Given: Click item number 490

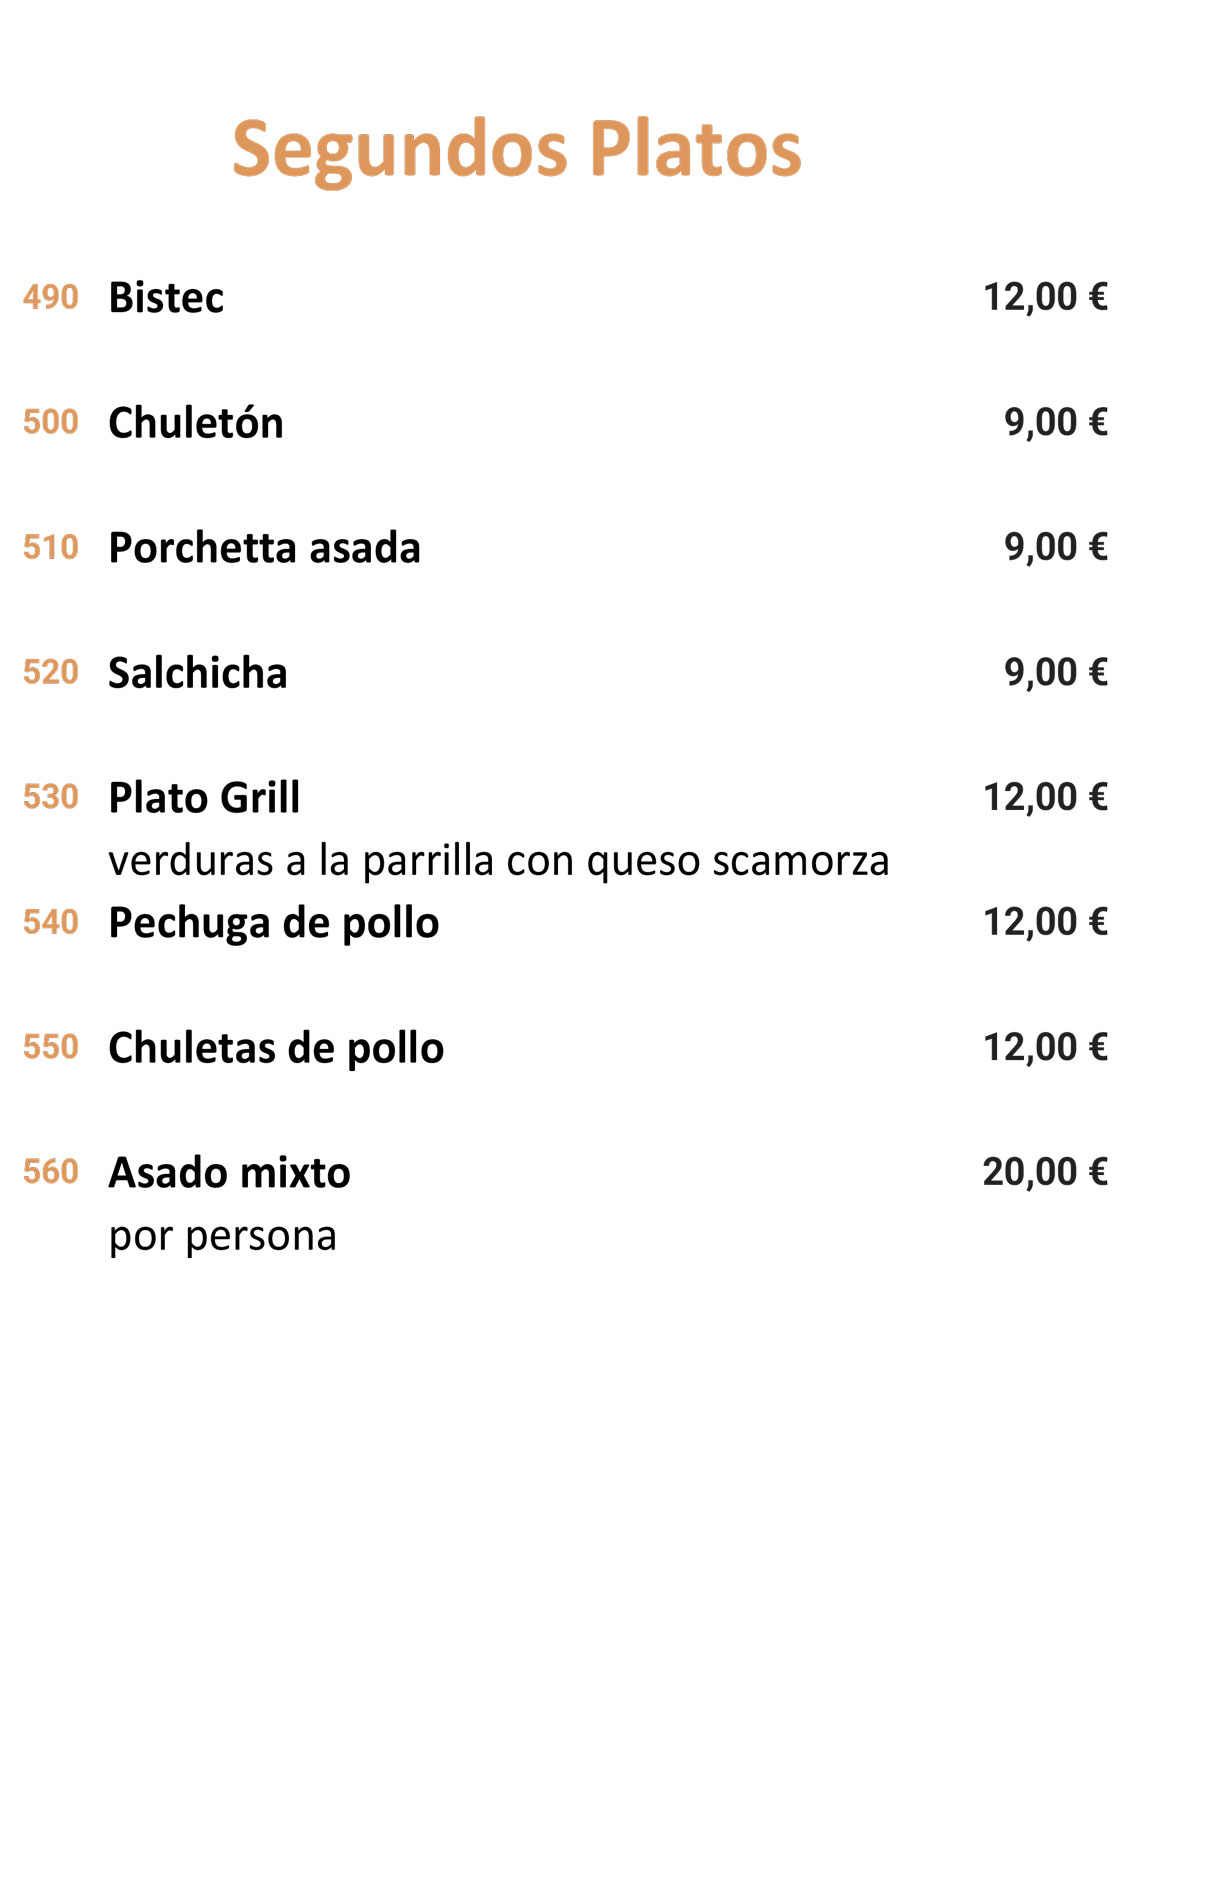Looking at the screenshot, I should (51, 297).
